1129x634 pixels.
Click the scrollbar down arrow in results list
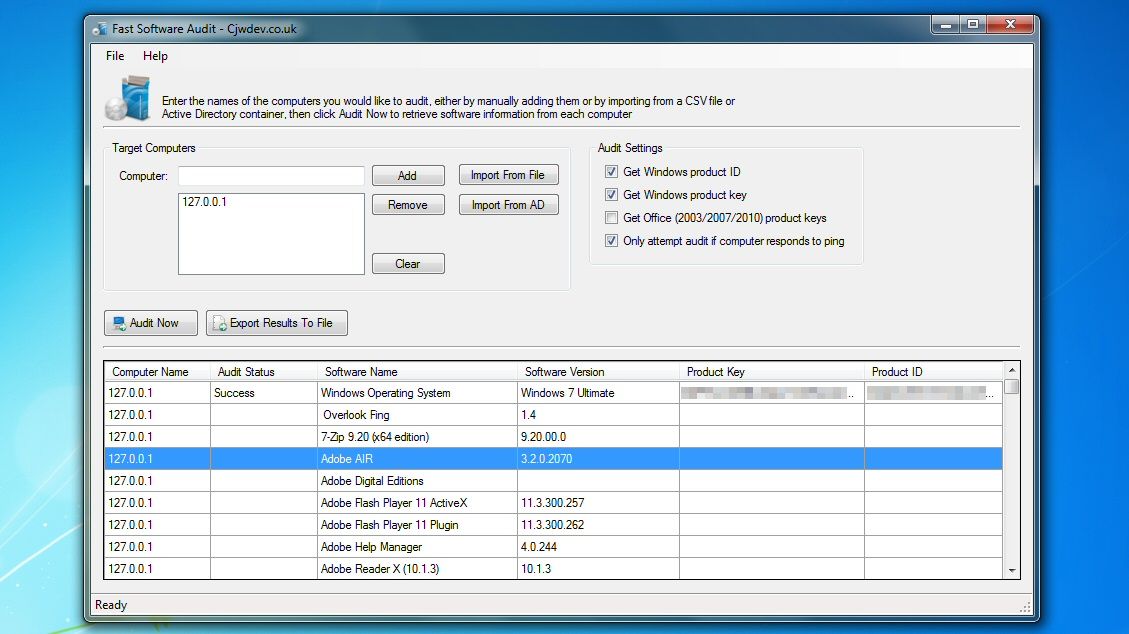[x=1010, y=569]
